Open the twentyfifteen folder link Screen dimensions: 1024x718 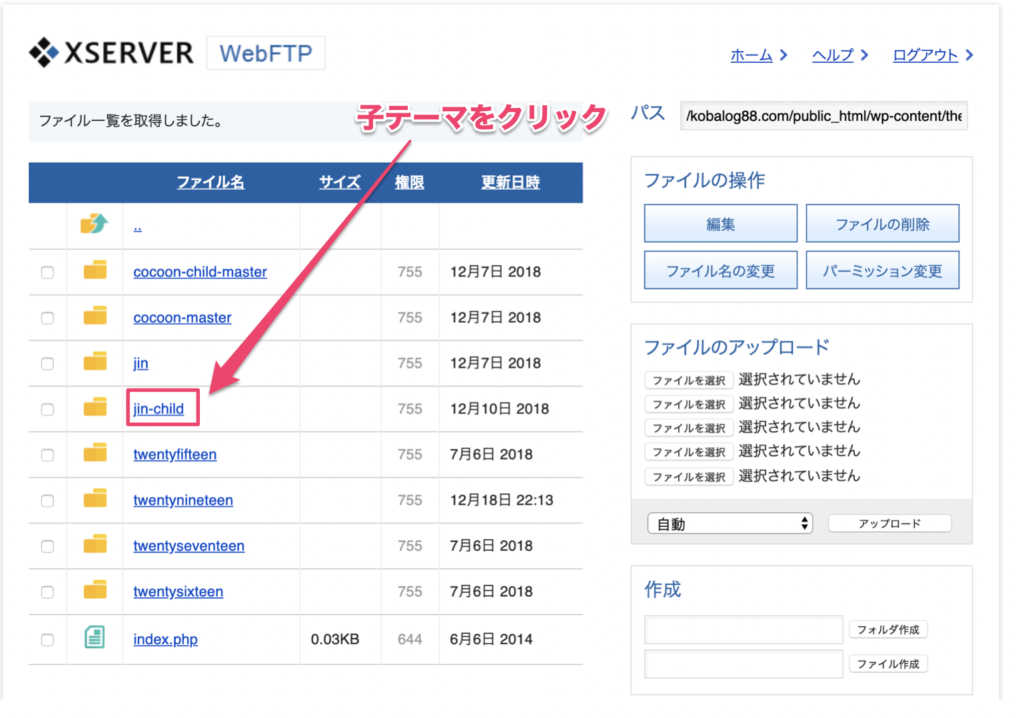[175, 455]
